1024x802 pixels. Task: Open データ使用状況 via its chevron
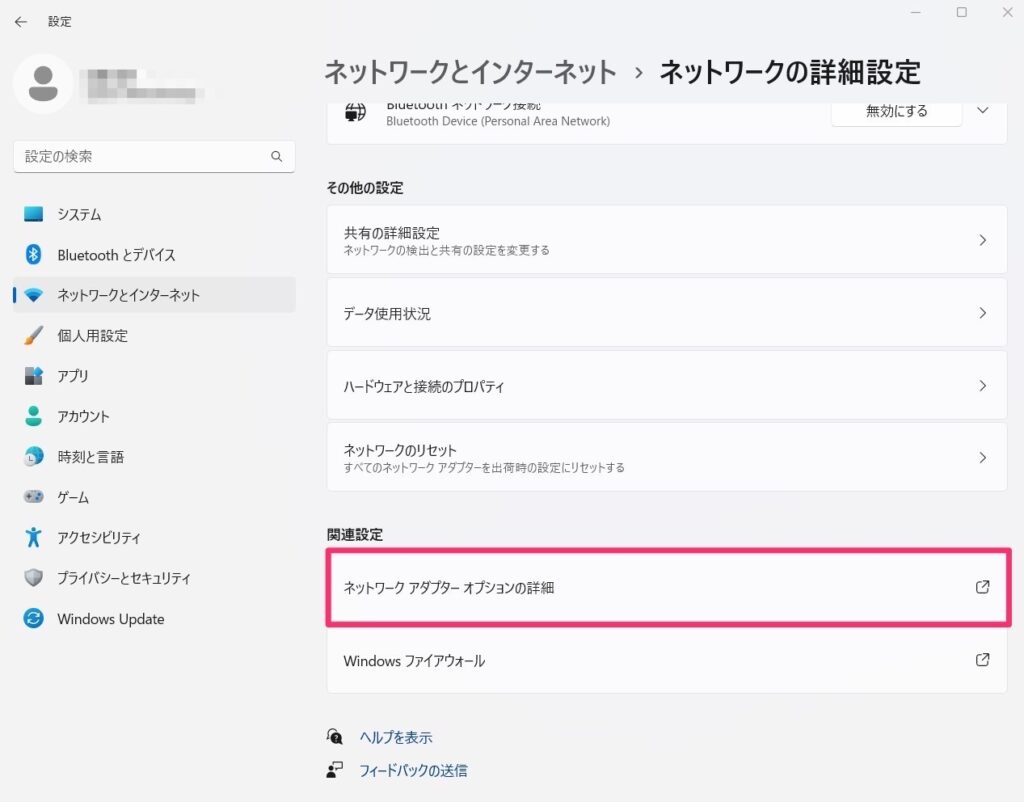point(982,313)
